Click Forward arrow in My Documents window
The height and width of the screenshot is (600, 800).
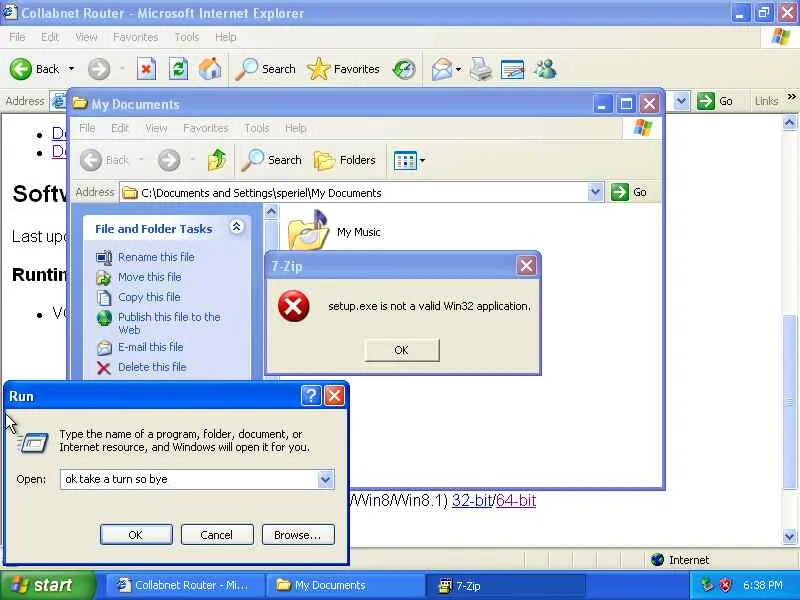(169, 160)
